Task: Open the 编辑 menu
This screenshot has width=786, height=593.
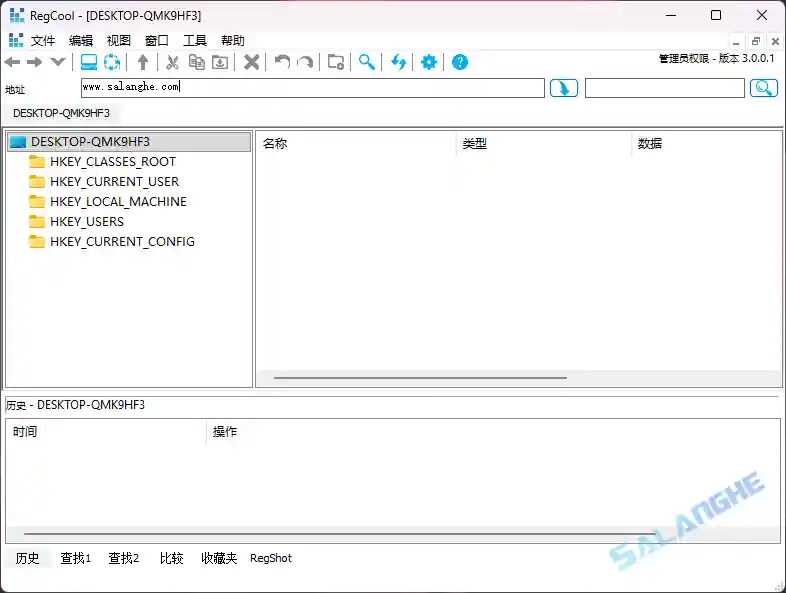Action: coord(81,40)
